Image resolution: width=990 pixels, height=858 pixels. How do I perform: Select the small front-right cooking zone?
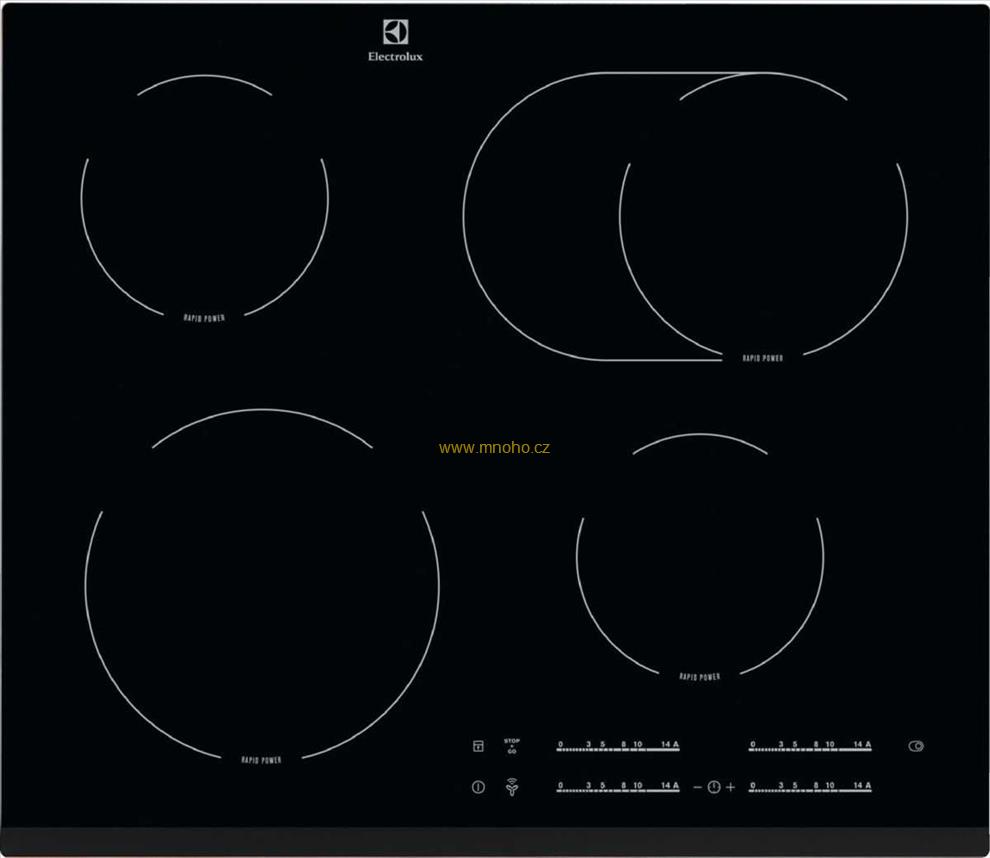(700, 556)
